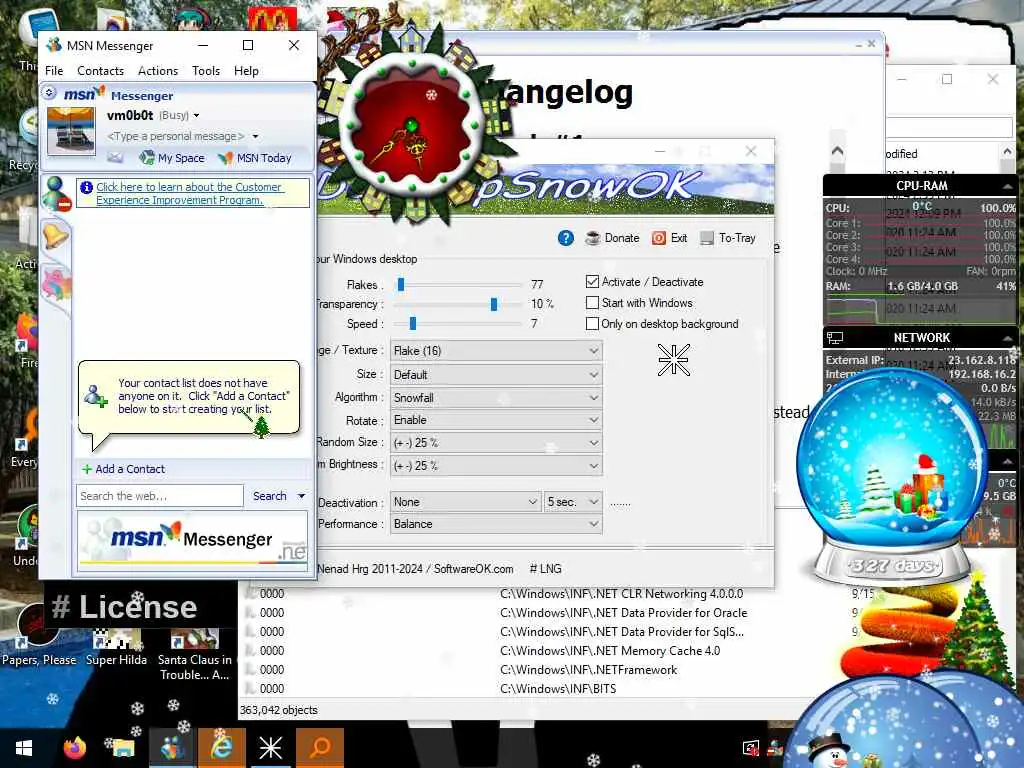Viewport: 1024px width, 768px height.
Task: Open the Texture dropdown showing Flake (16)
Action: [x=496, y=351]
